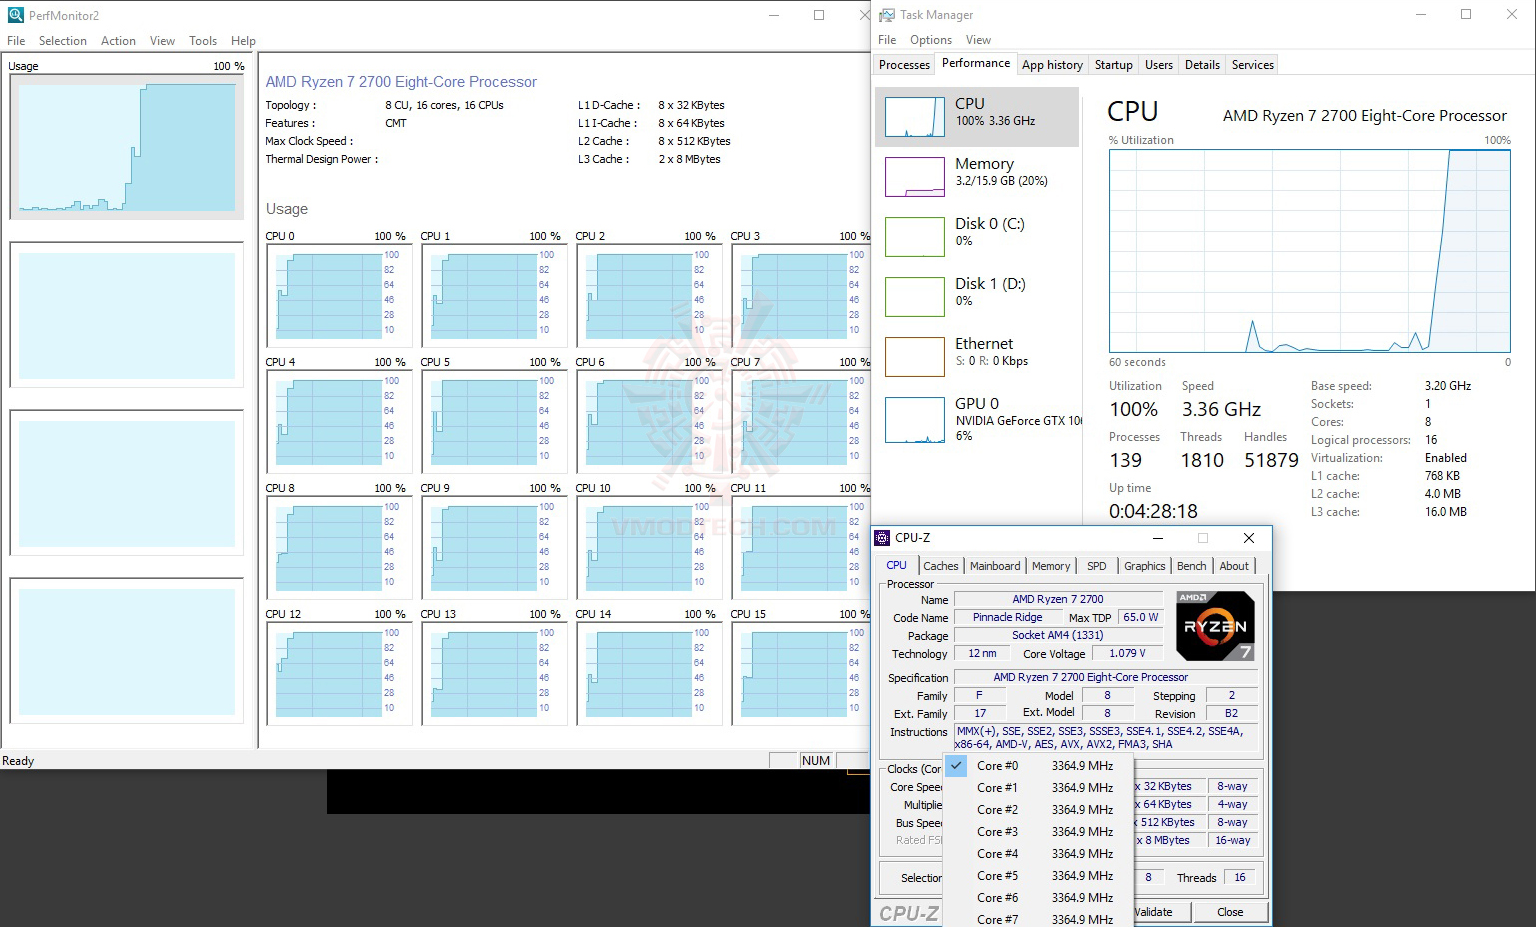Choose Core #1 in CPU-Z core list
1536x927 pixels.
coord(1038,788)
